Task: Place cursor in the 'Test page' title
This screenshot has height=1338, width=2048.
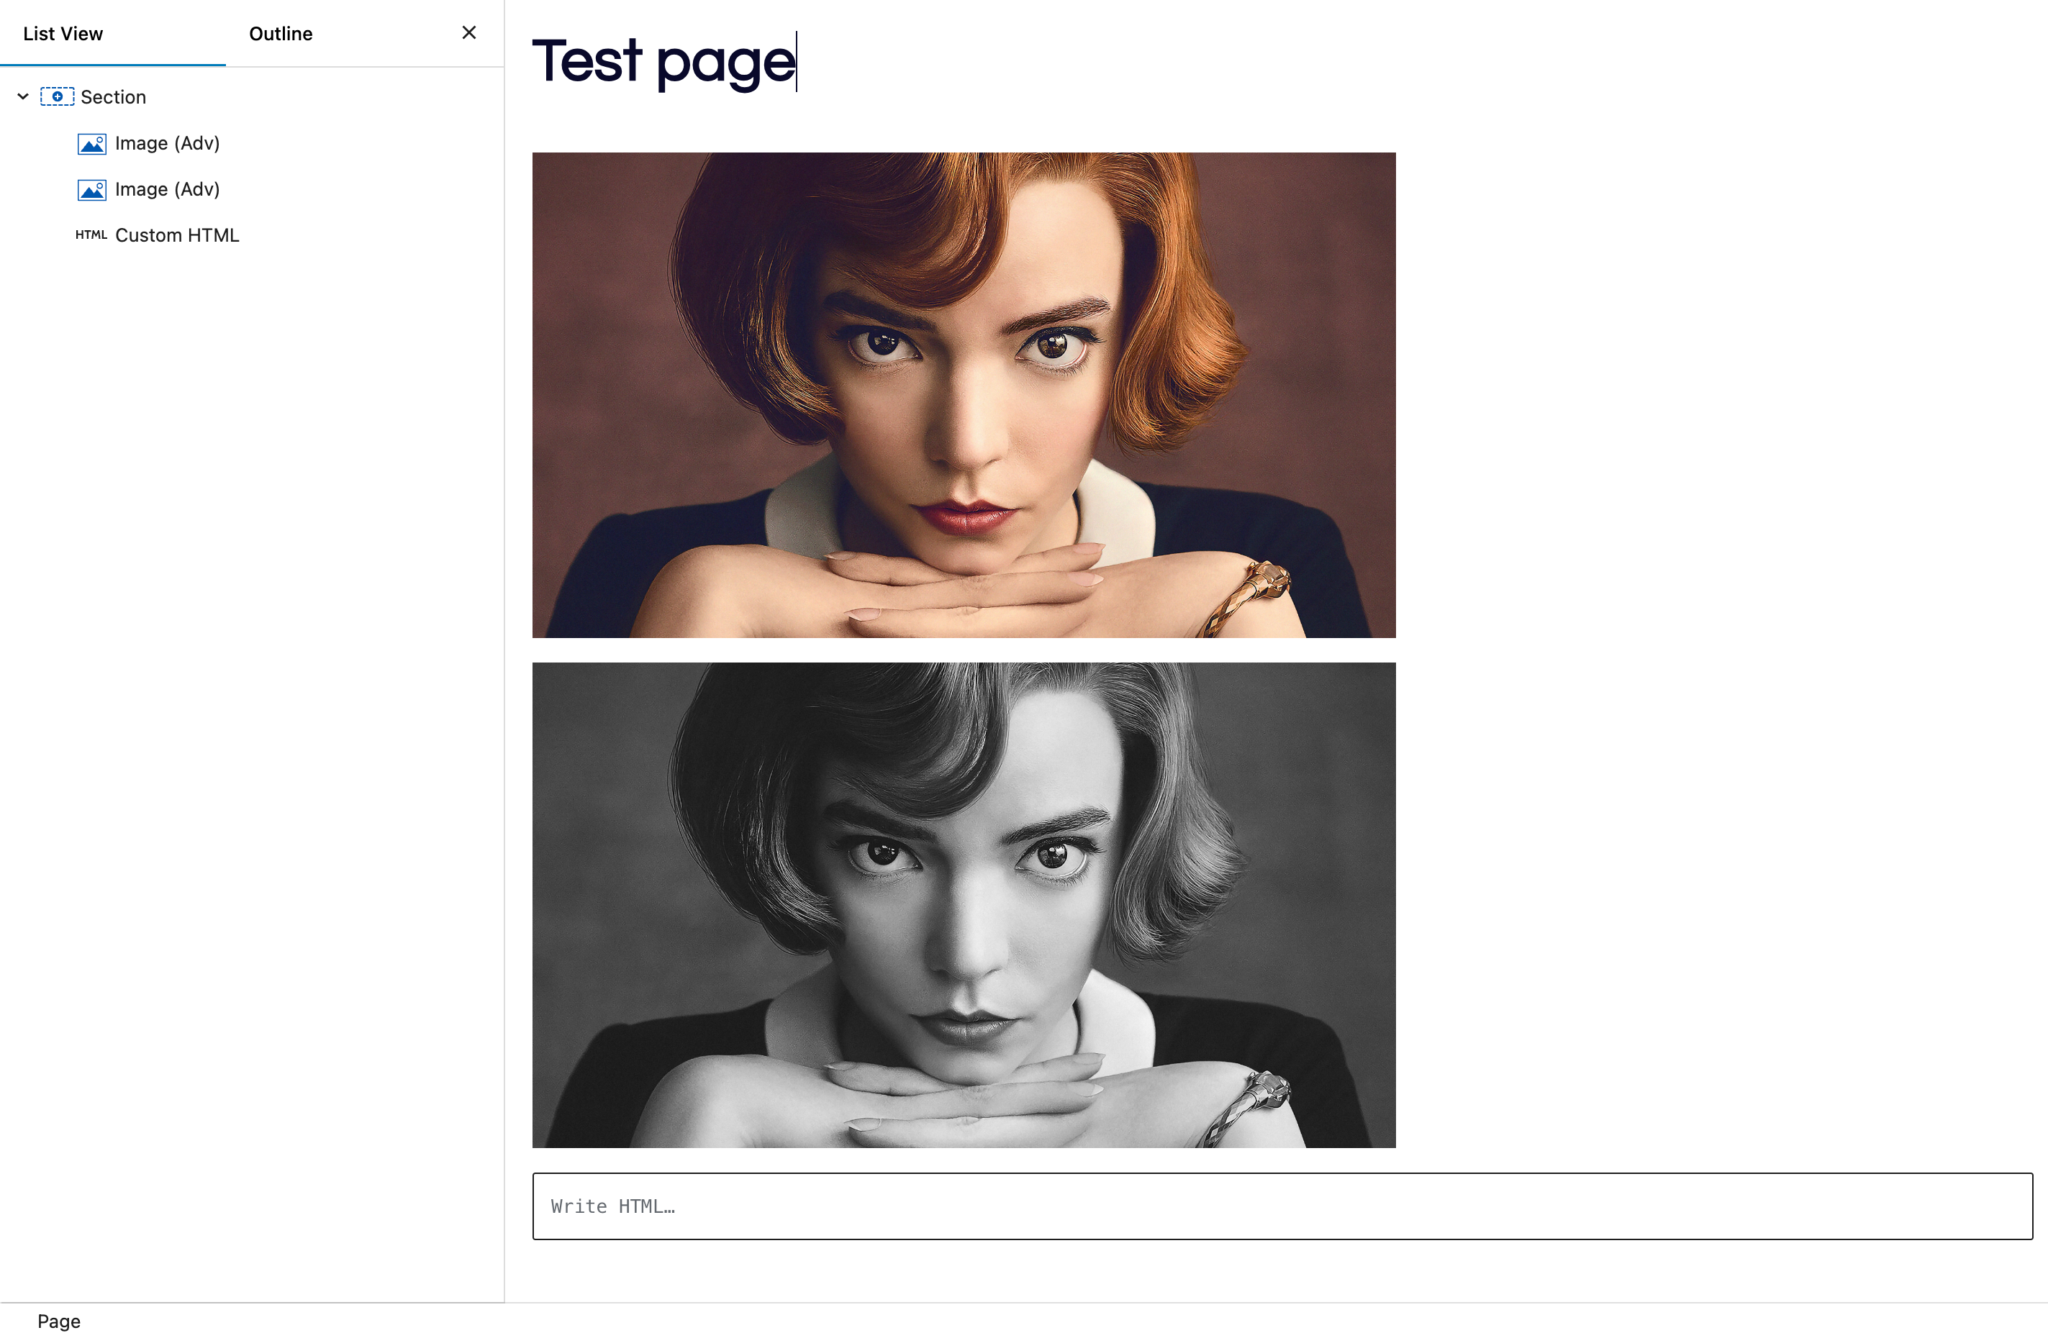Action: tap(663, 63)
